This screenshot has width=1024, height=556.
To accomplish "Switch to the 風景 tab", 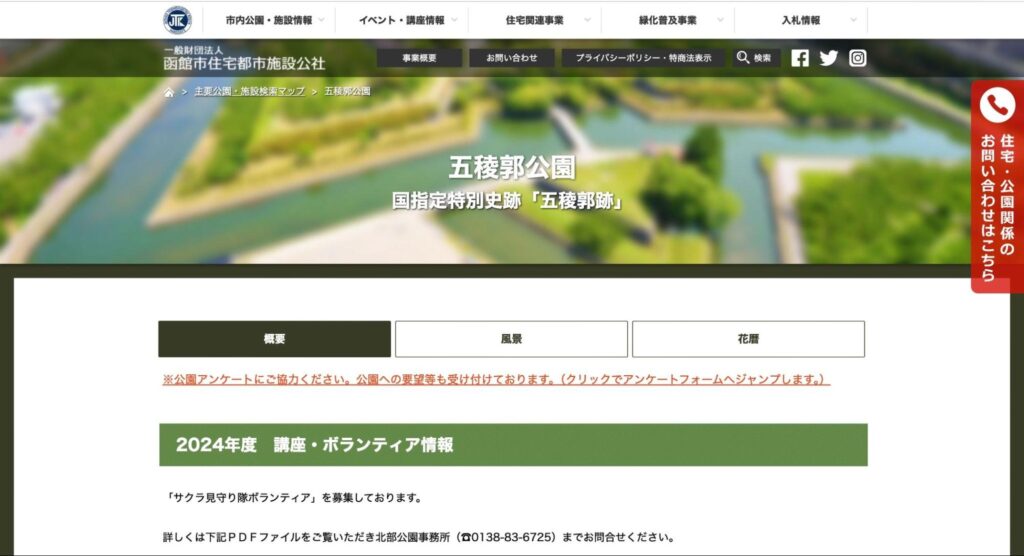I will 511,338.
